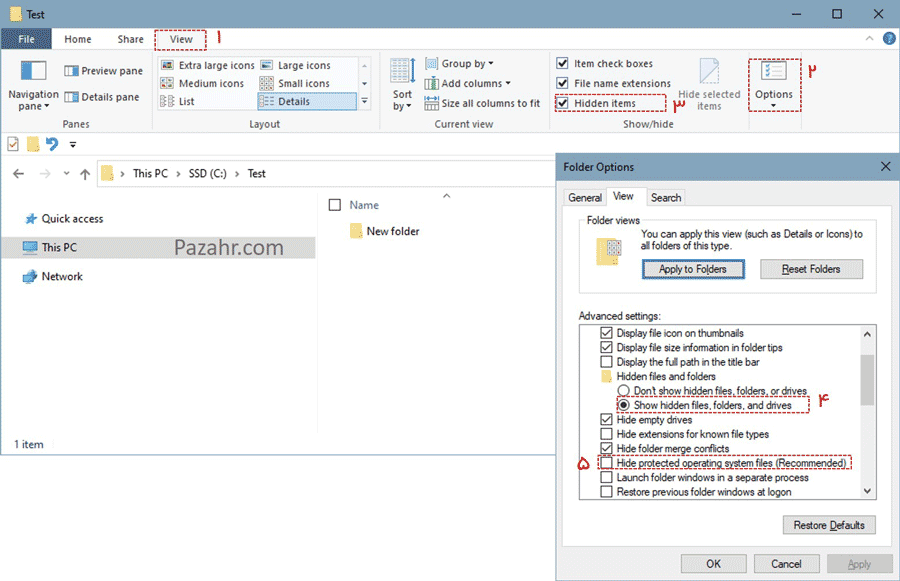
Task: Toggle the Details pane
Action: coord(102,97)
